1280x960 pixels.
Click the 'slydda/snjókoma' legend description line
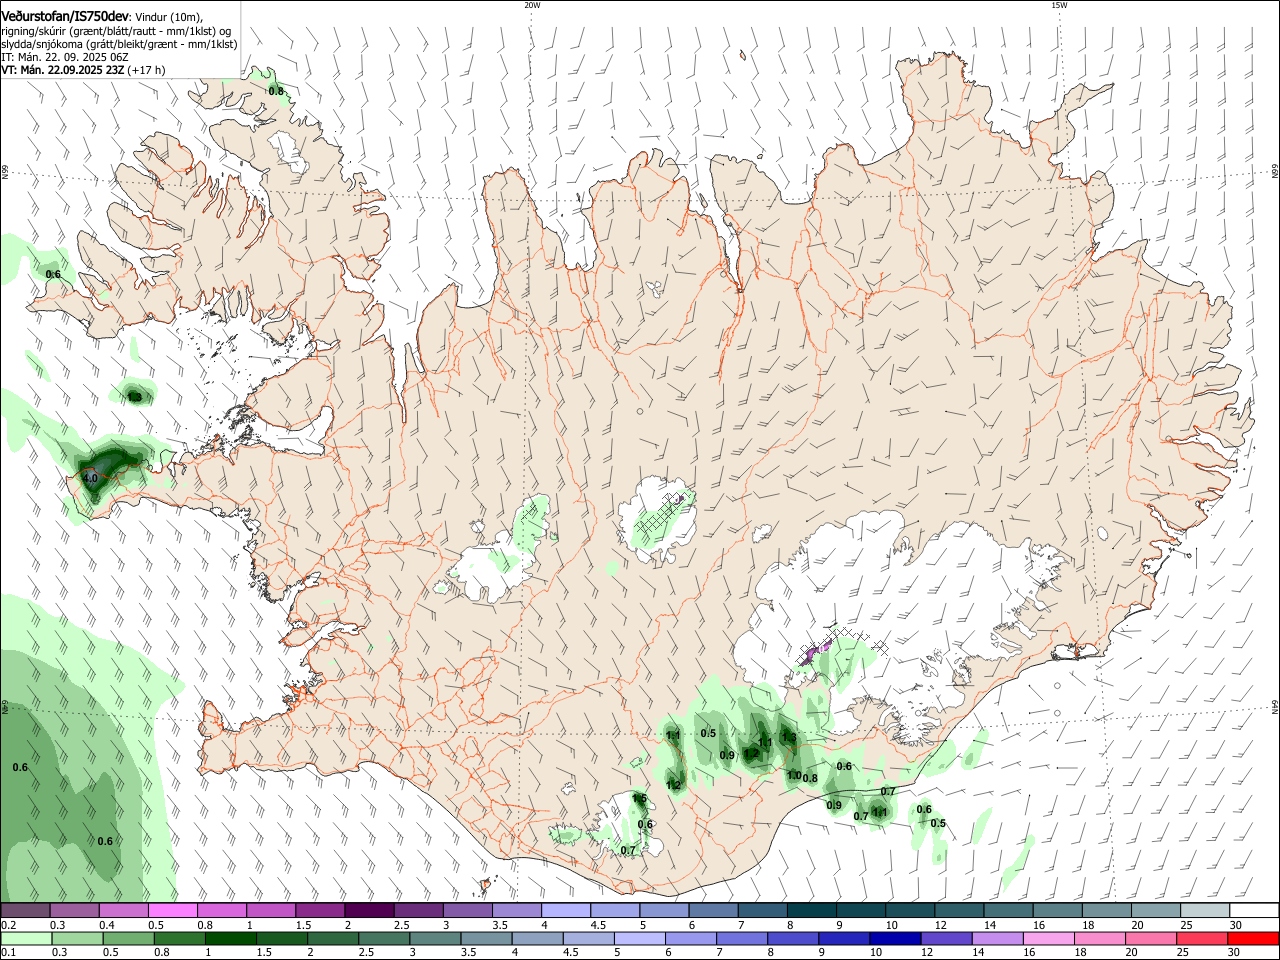[x=119, y=44]
